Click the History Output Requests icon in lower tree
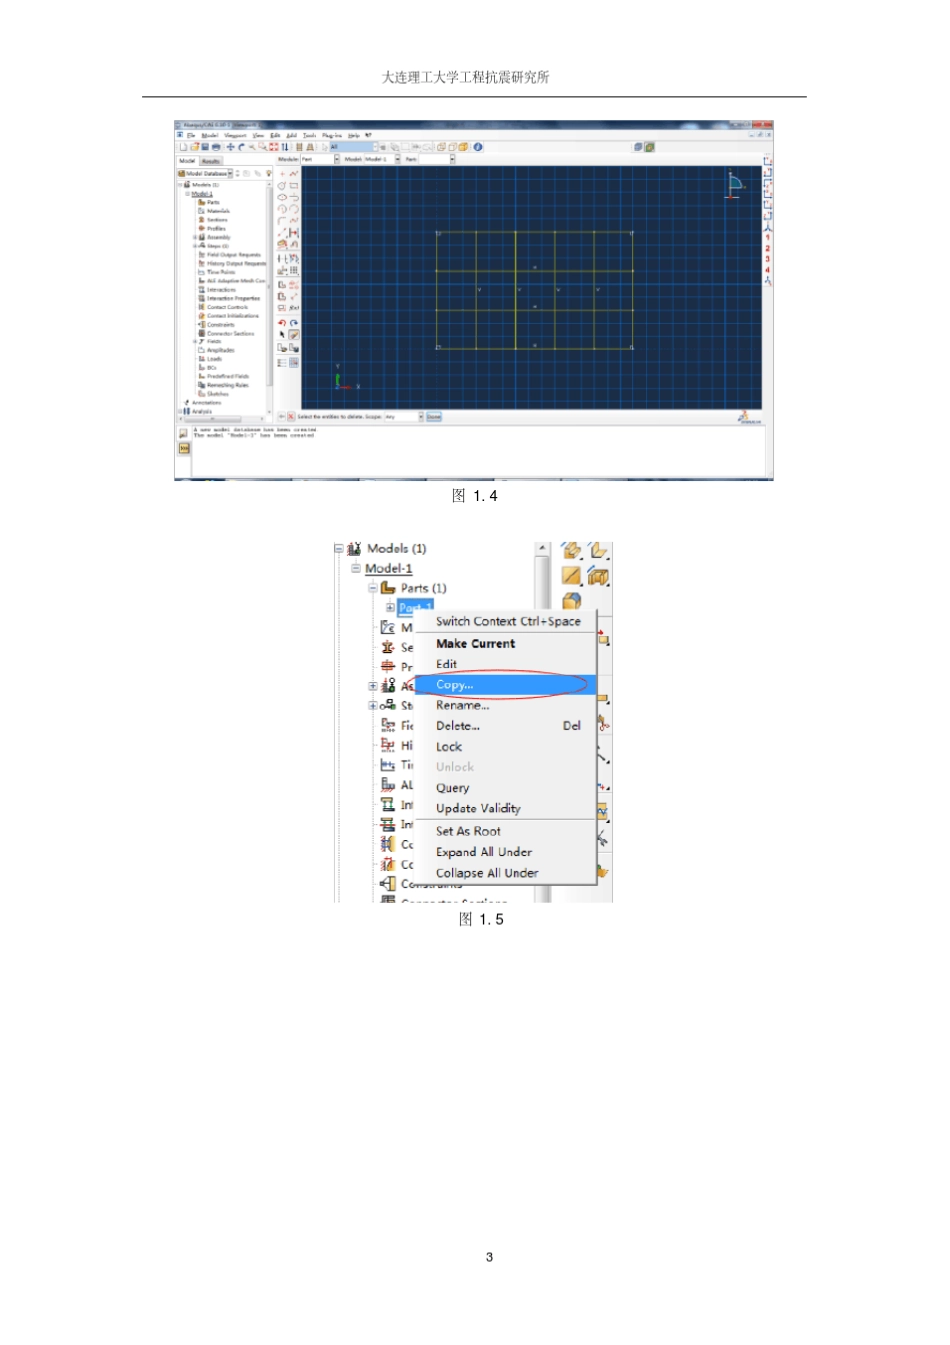The width and height of the screenshot is (950, 1345). [x=388, y=745]
